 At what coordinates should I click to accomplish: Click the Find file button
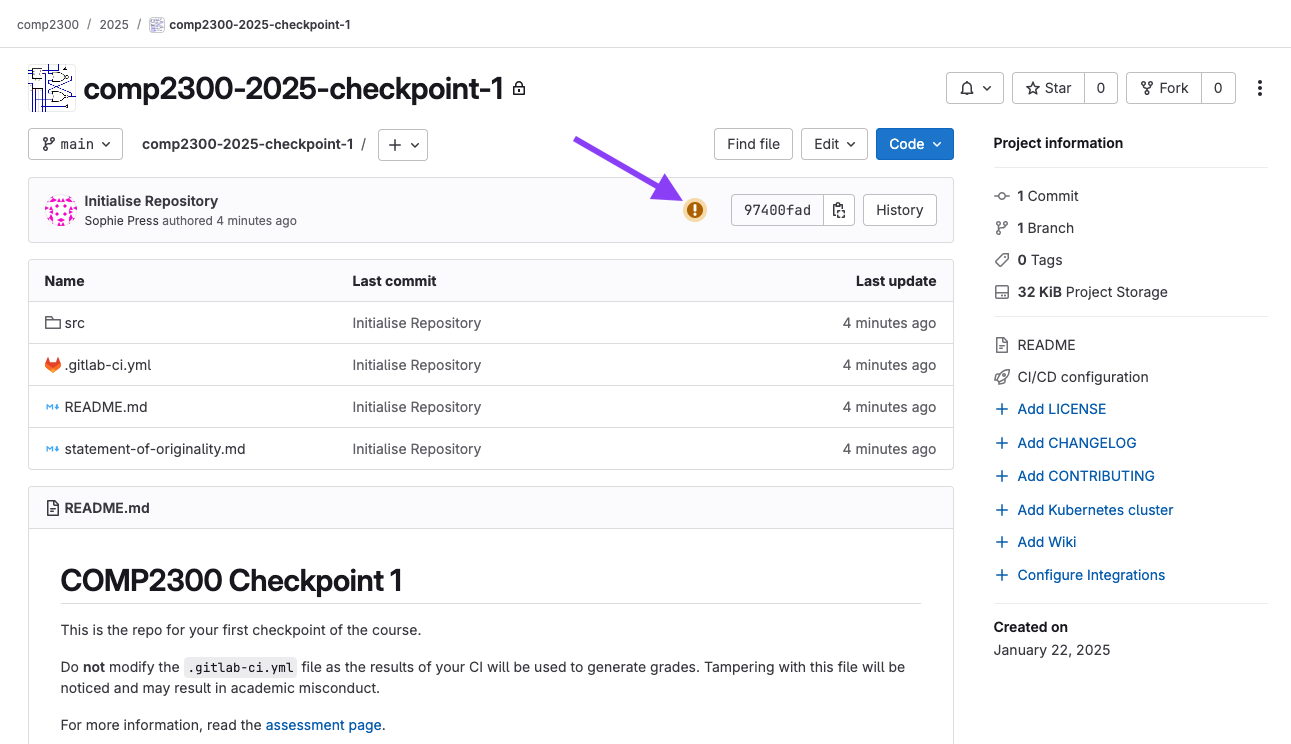pyautogui.click(x=753, y=144)
